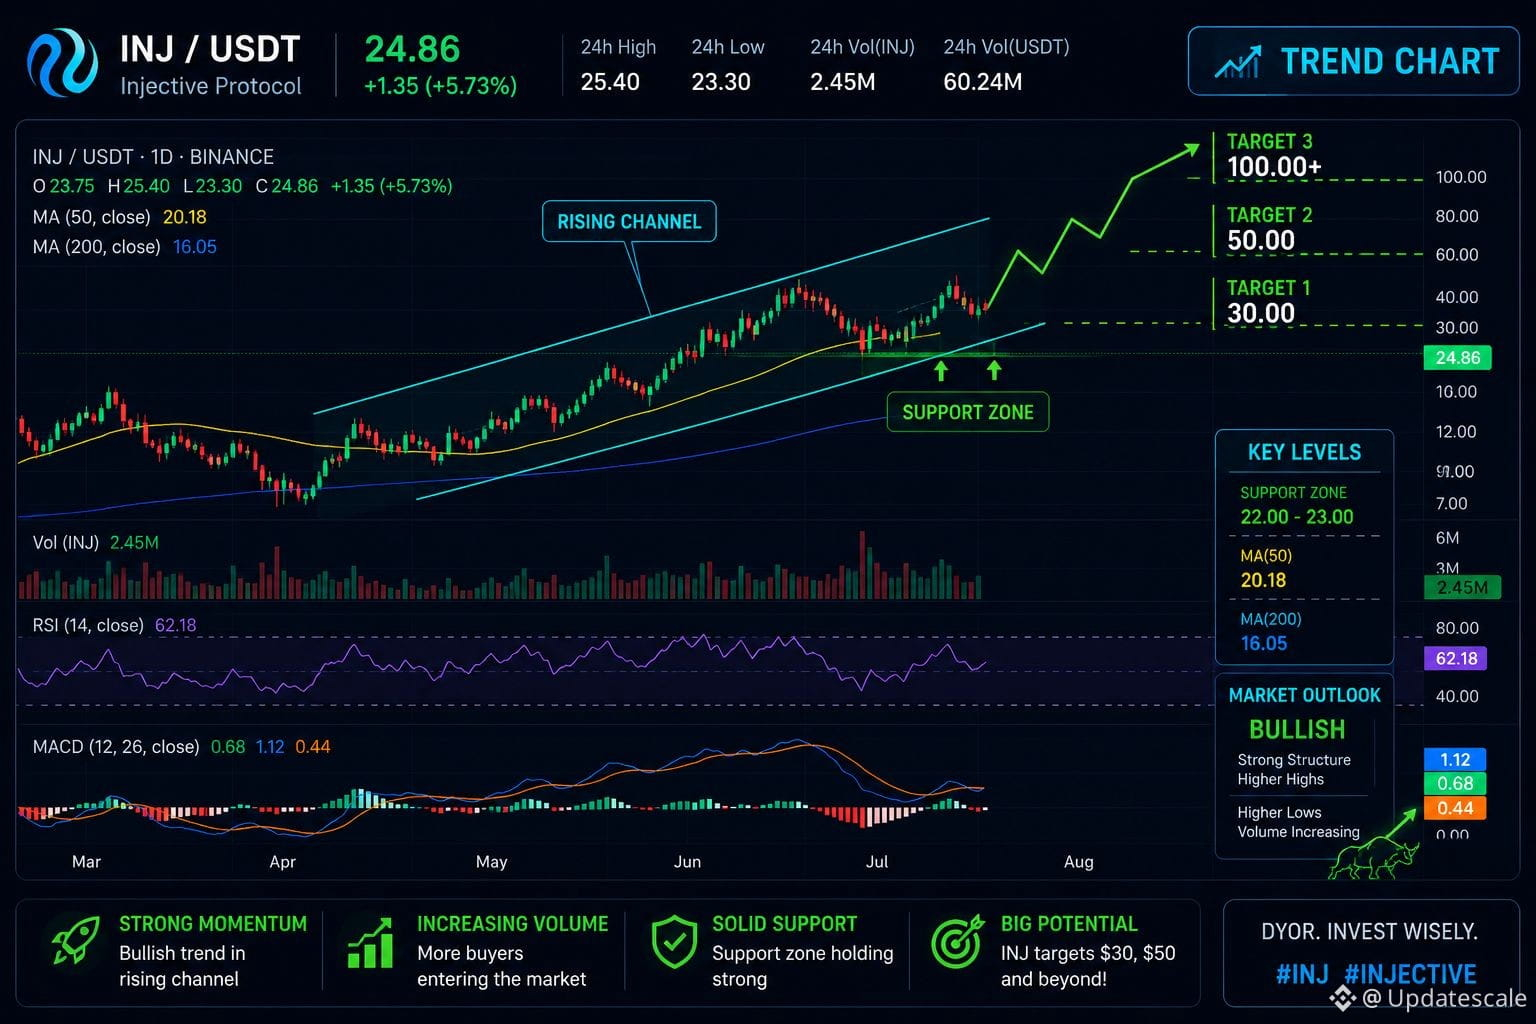1536x1024 pixels.
Task: Click the INJ / USDT · 1D · BINANCE chart title
Action: coord(153,157)
